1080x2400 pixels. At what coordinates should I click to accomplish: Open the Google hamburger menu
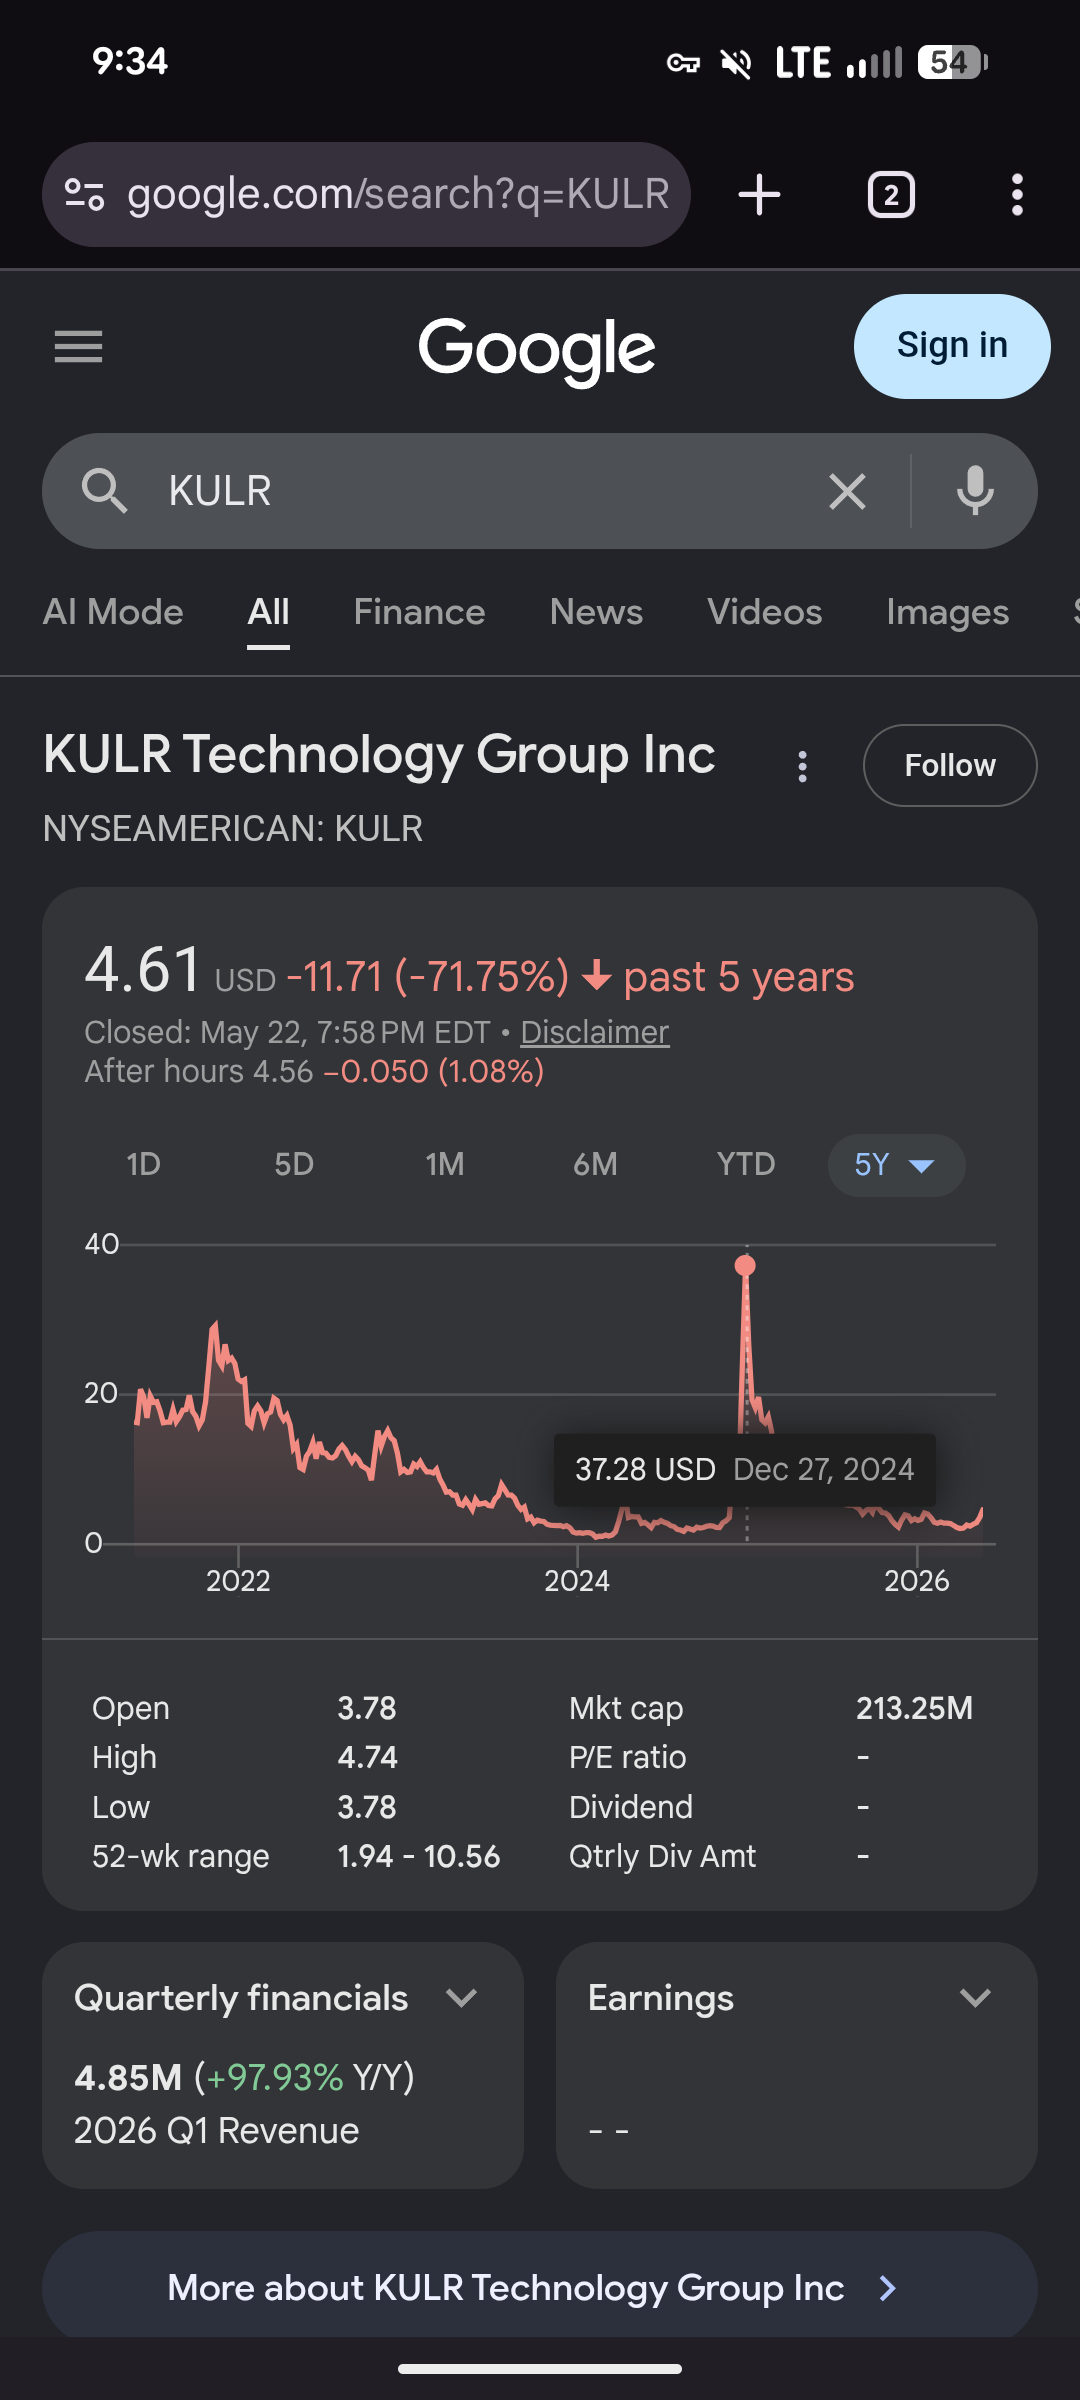(78, 347)
